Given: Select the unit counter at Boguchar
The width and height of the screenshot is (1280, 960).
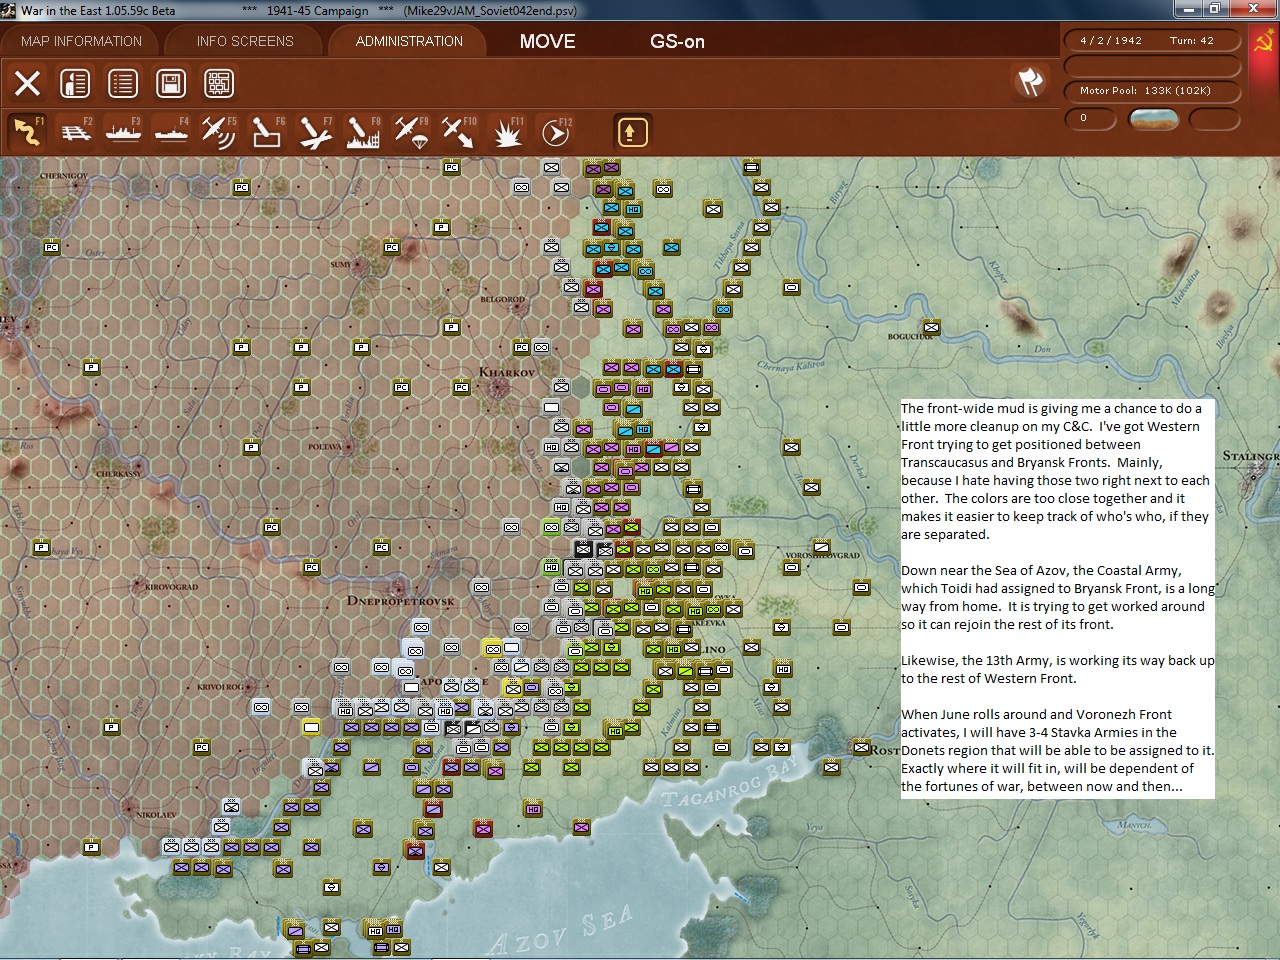Looking at the screenshot, I should (931, 327).
